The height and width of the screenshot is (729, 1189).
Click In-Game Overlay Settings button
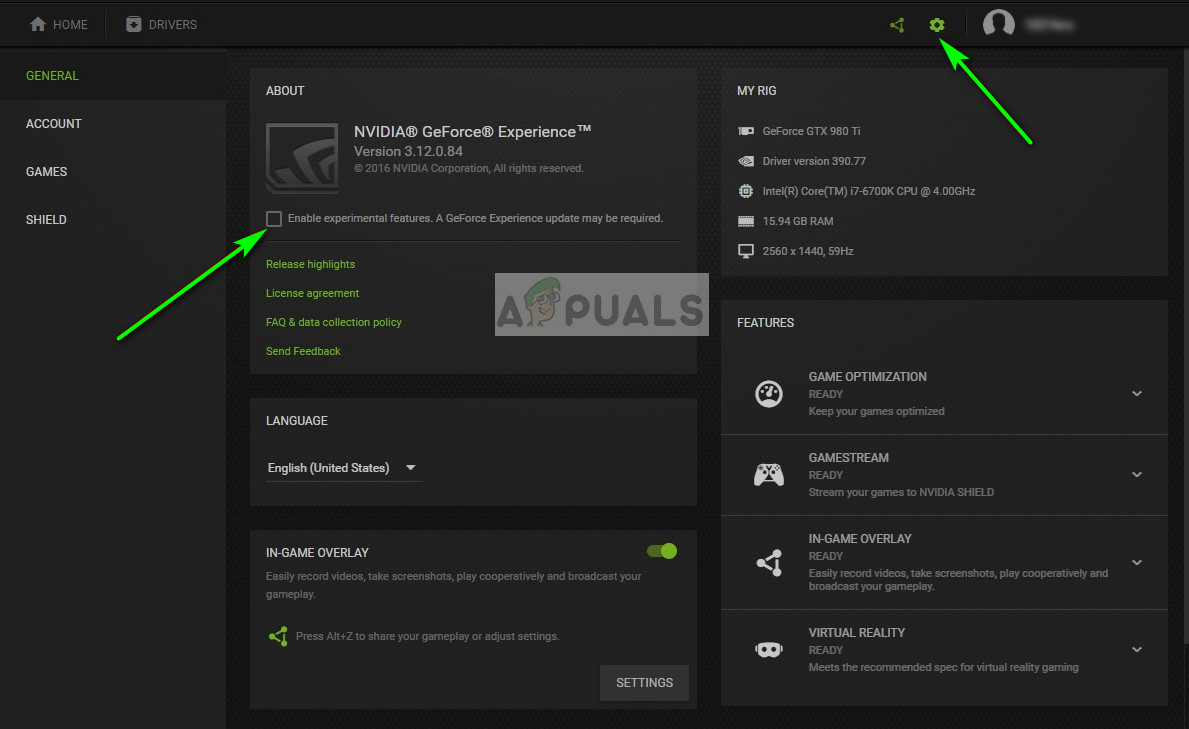(x=645, y=683)
